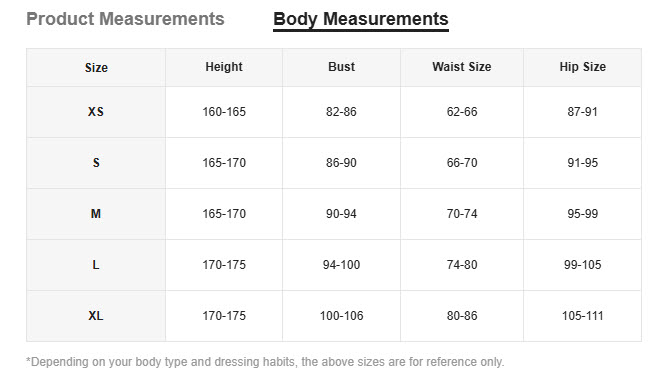Click the Size column header
Screen dimensions: 665x381
point(96,67)
